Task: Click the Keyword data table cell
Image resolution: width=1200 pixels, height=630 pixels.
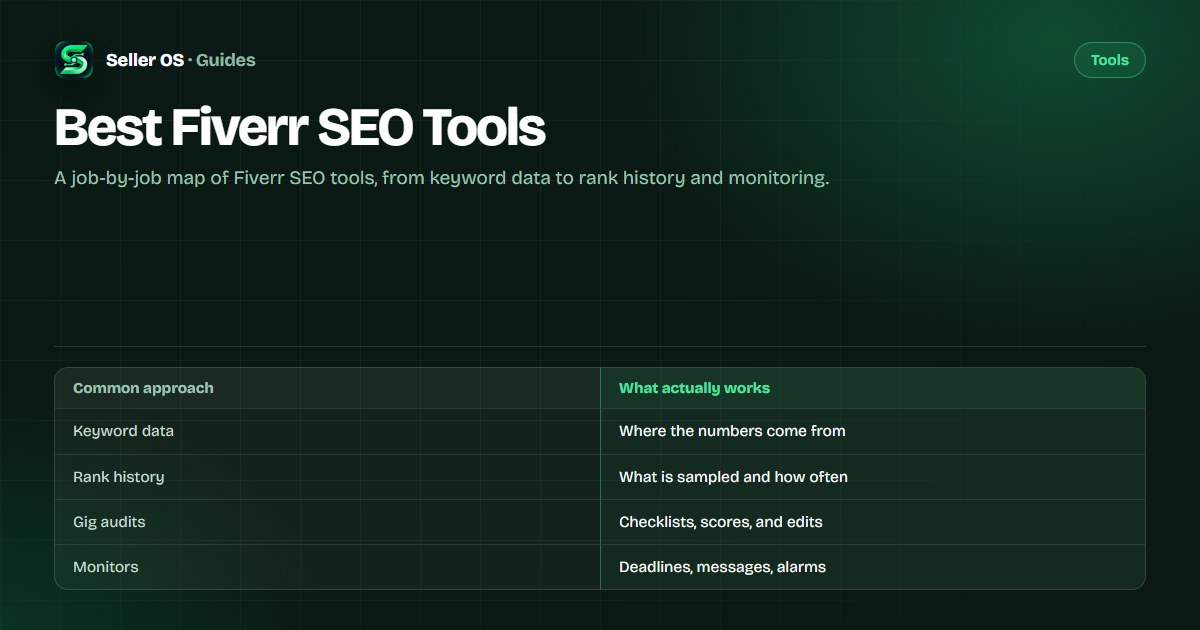Action: click(x=327, y=431)
